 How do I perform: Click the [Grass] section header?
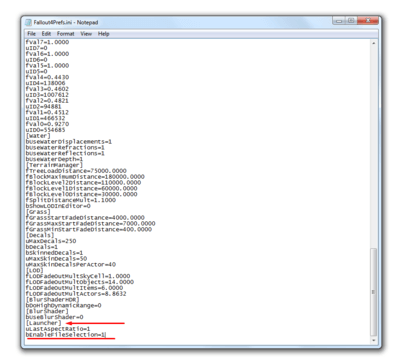38,212
